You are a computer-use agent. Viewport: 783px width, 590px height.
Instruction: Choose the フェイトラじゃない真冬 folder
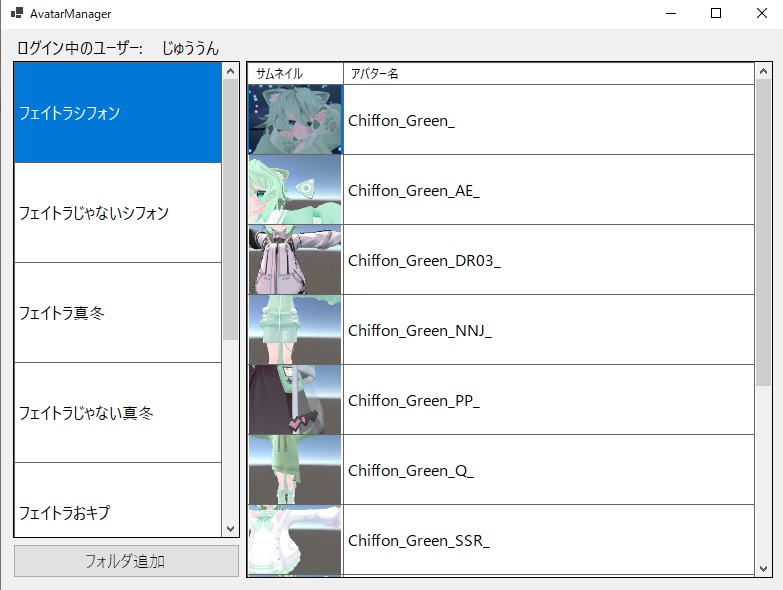[118, 412]
